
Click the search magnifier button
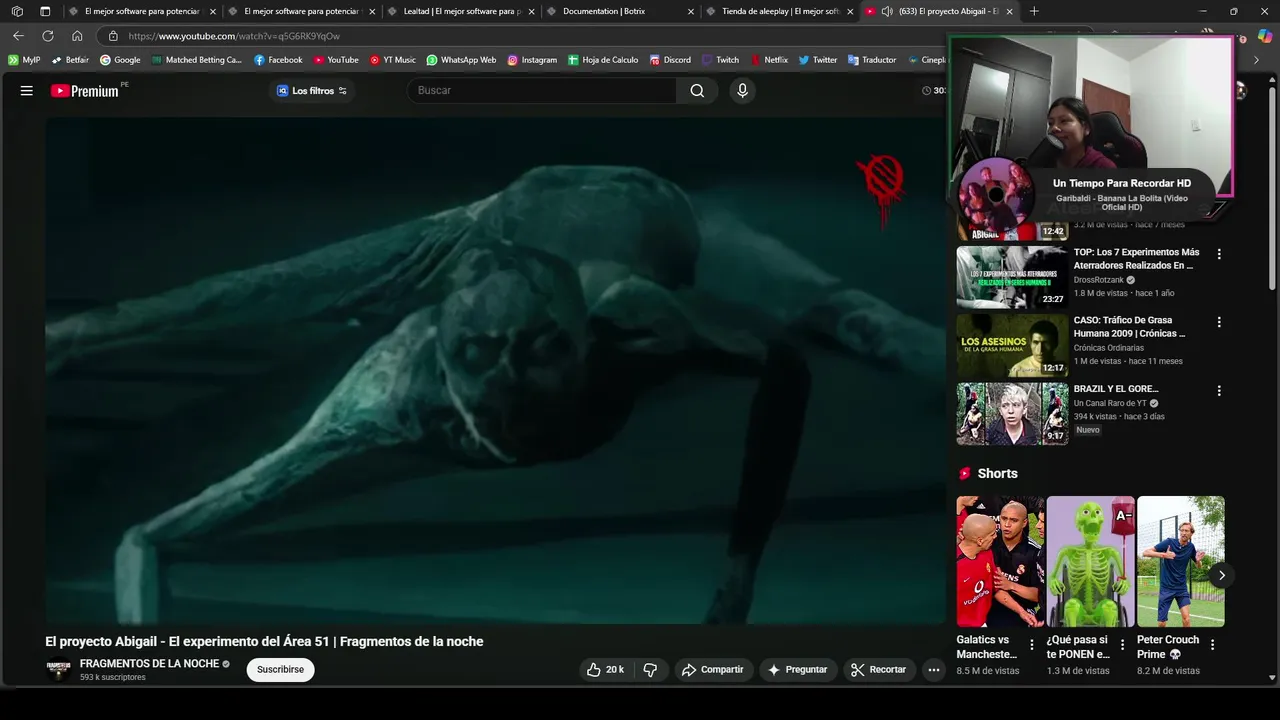pyautogui.click(x=697, y=91)
